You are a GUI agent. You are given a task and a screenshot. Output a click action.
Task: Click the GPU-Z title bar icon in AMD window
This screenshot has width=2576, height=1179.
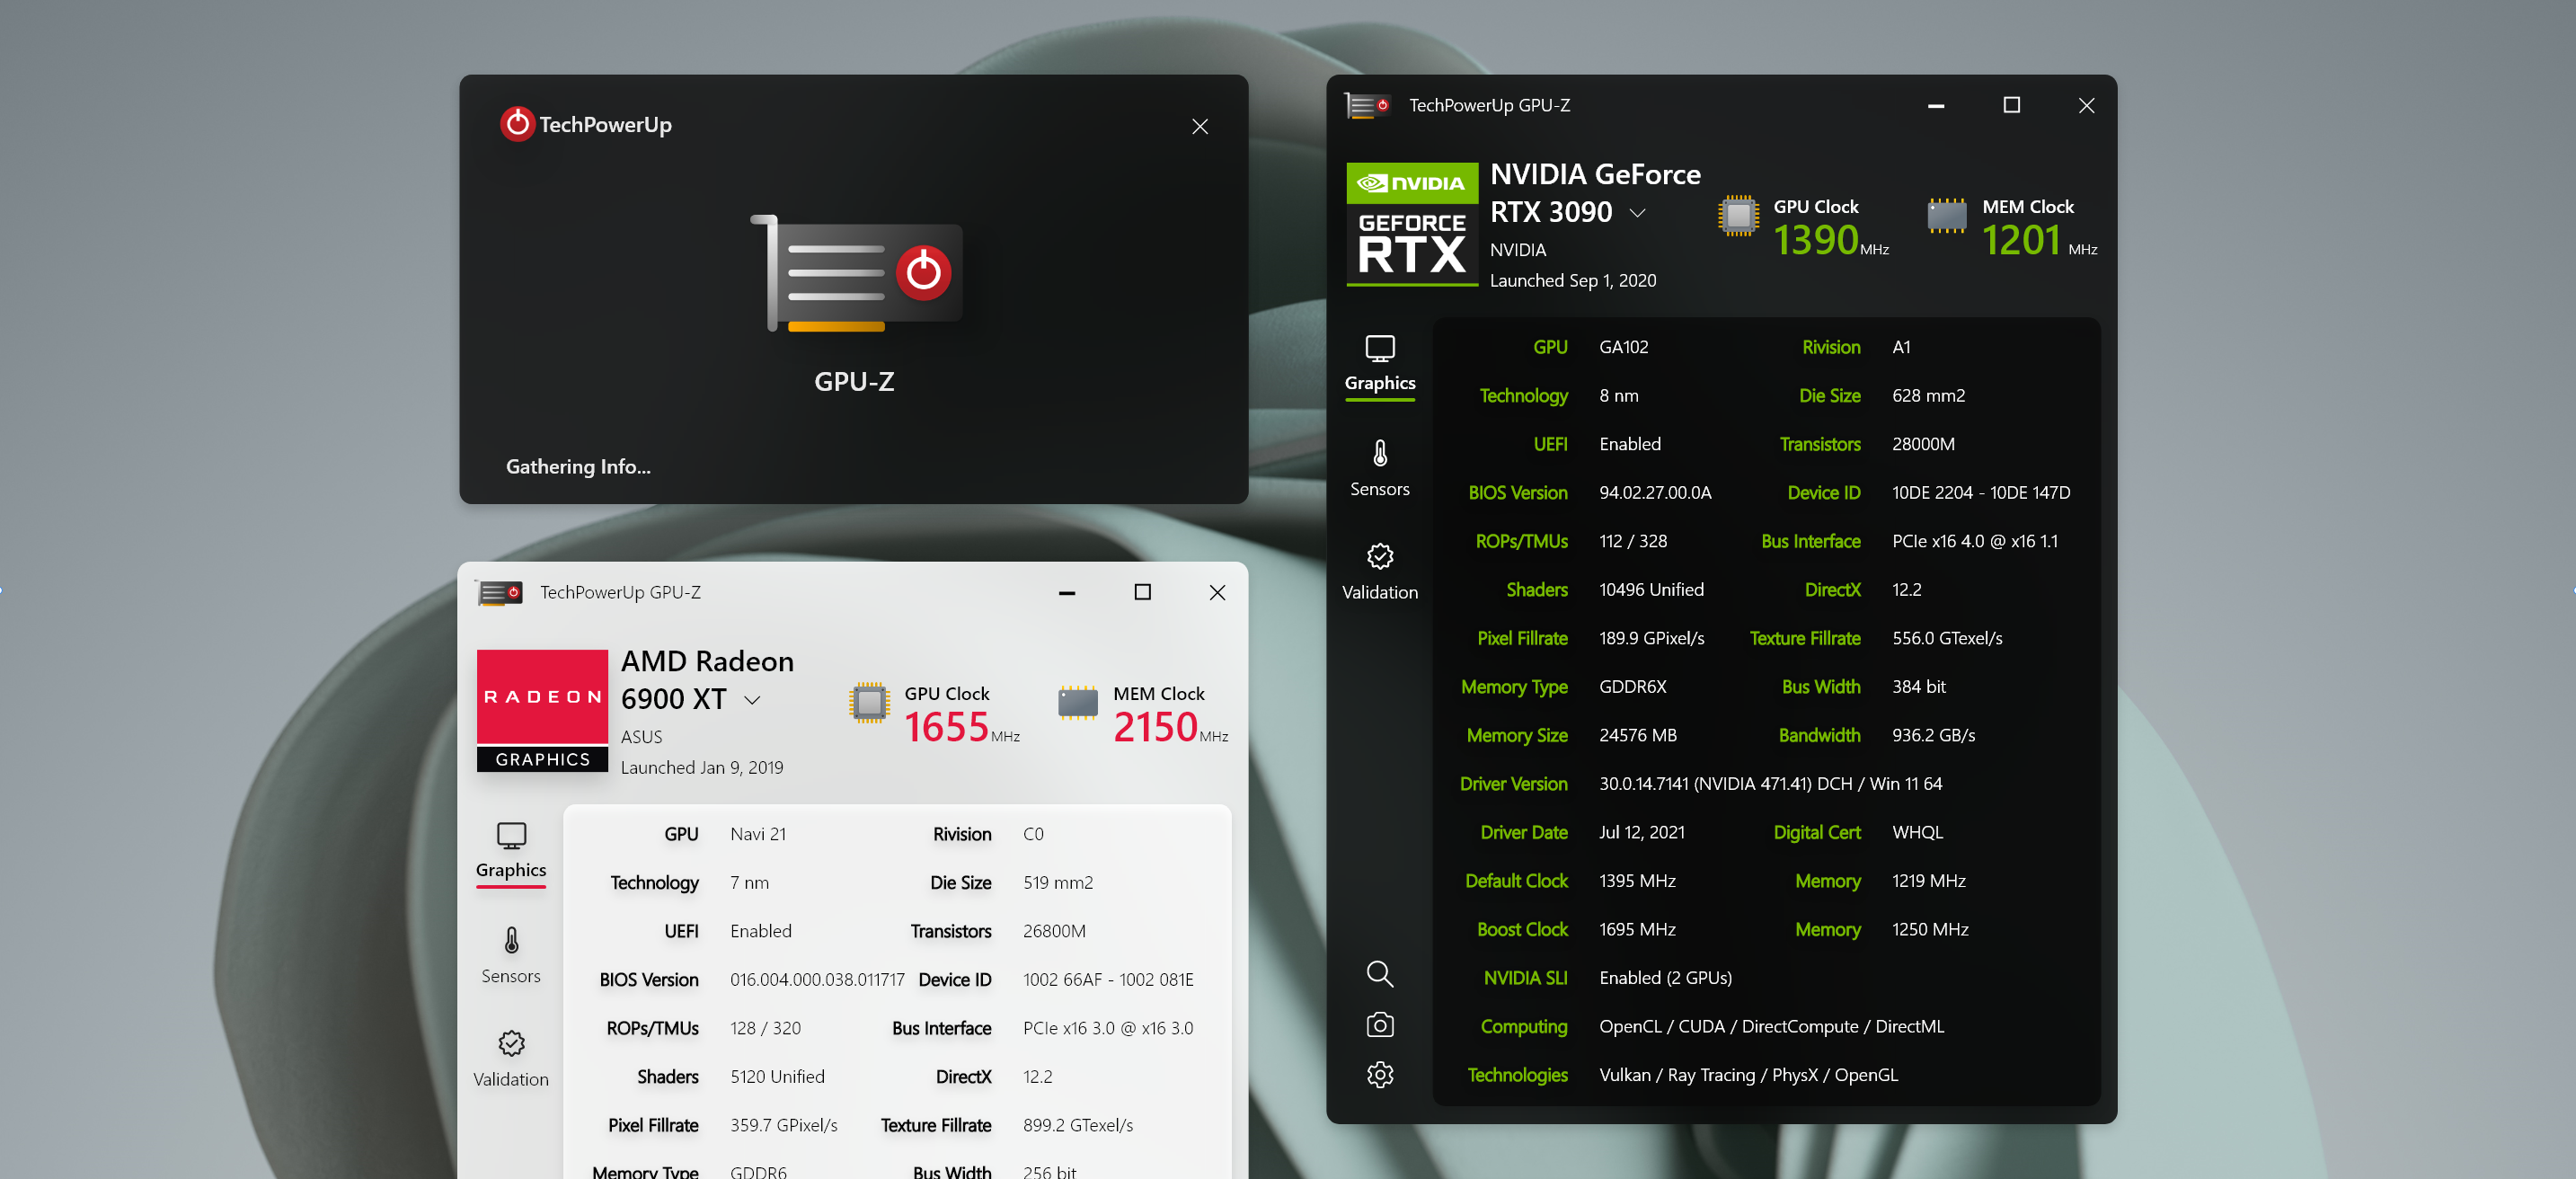[499, 592]
